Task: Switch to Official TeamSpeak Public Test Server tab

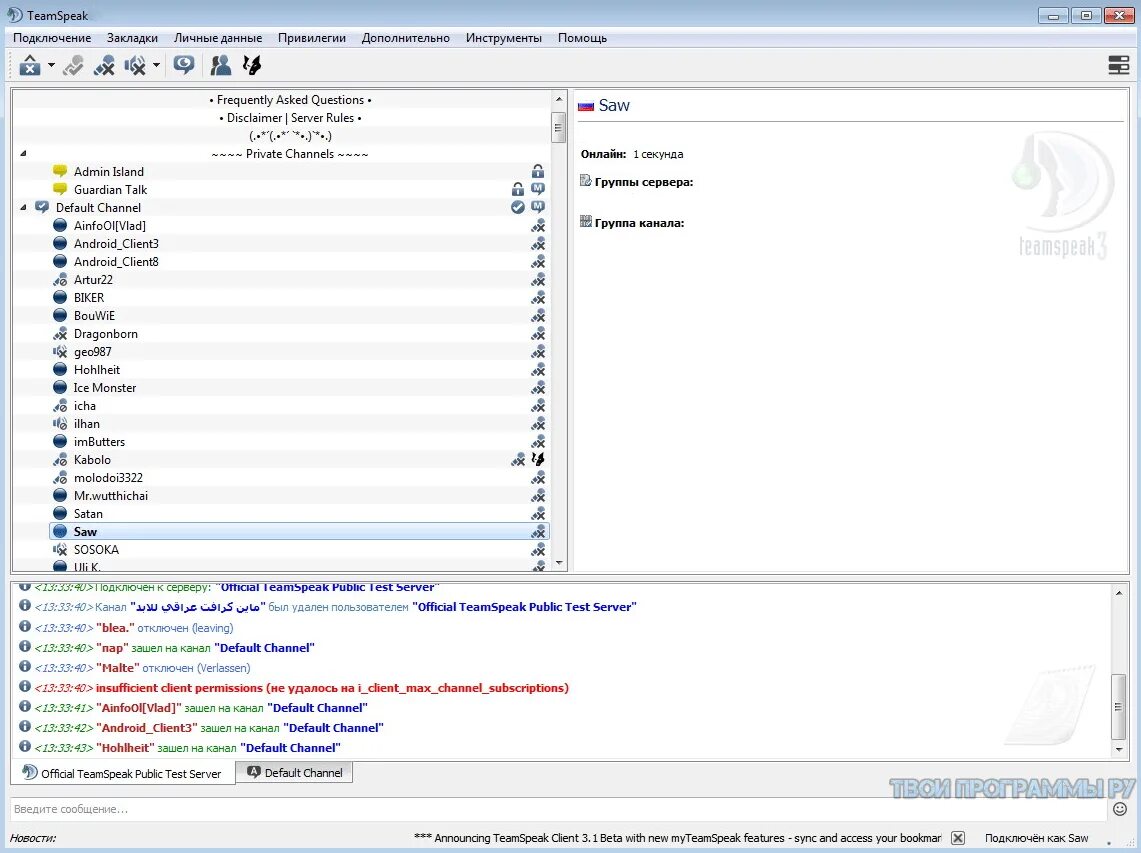Action: coord(122,773)
